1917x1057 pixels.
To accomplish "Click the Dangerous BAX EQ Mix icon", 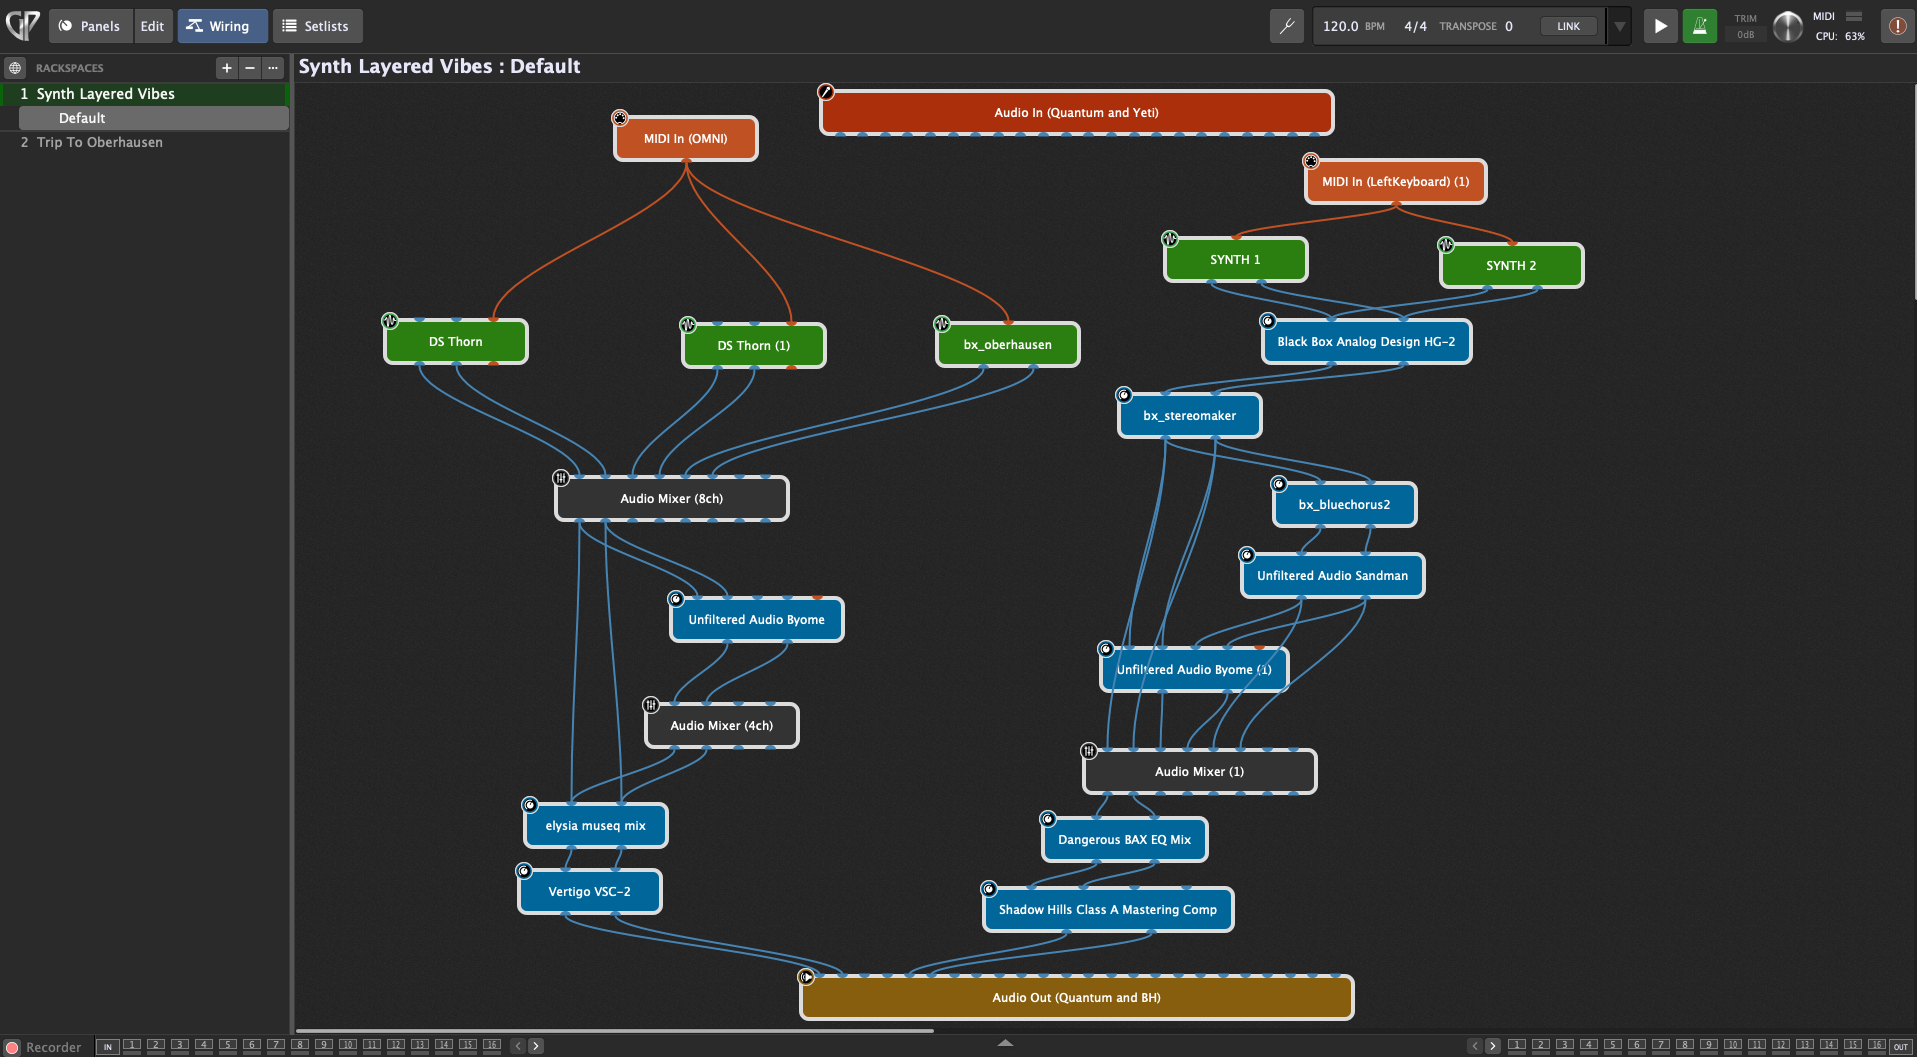I will 1048,819.
